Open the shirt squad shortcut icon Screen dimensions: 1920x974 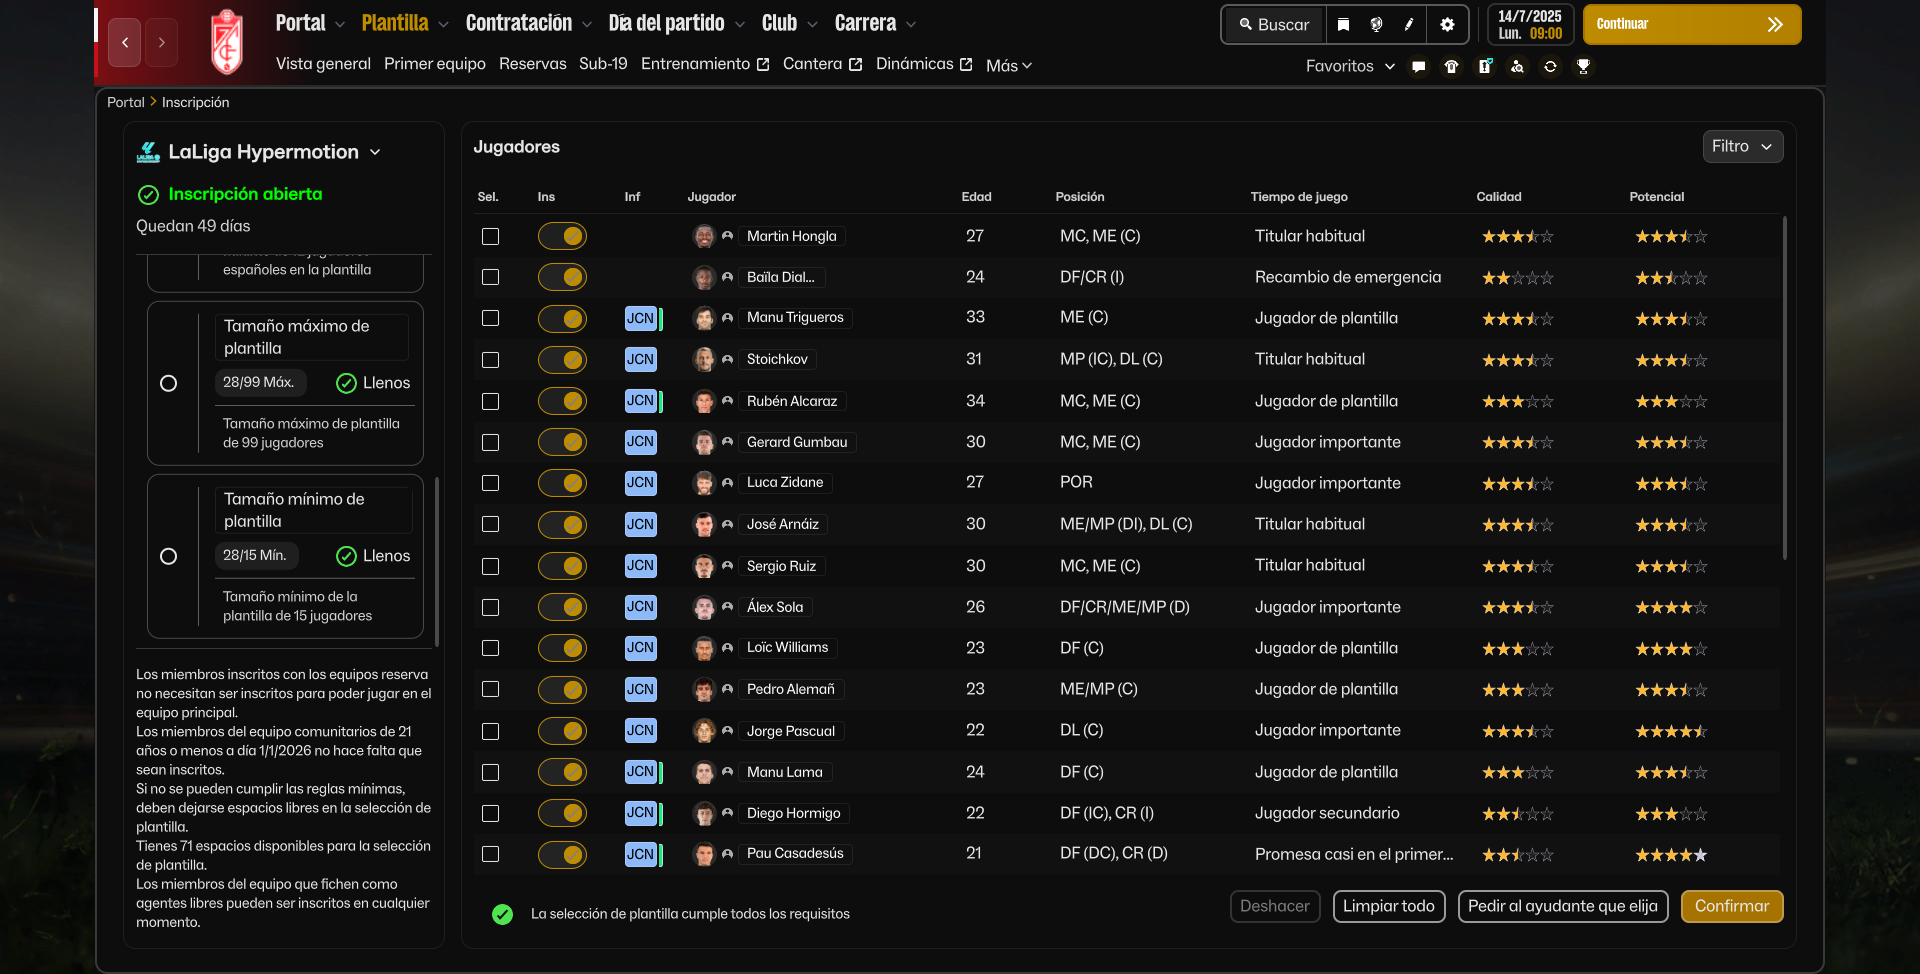click(1451, 67)
